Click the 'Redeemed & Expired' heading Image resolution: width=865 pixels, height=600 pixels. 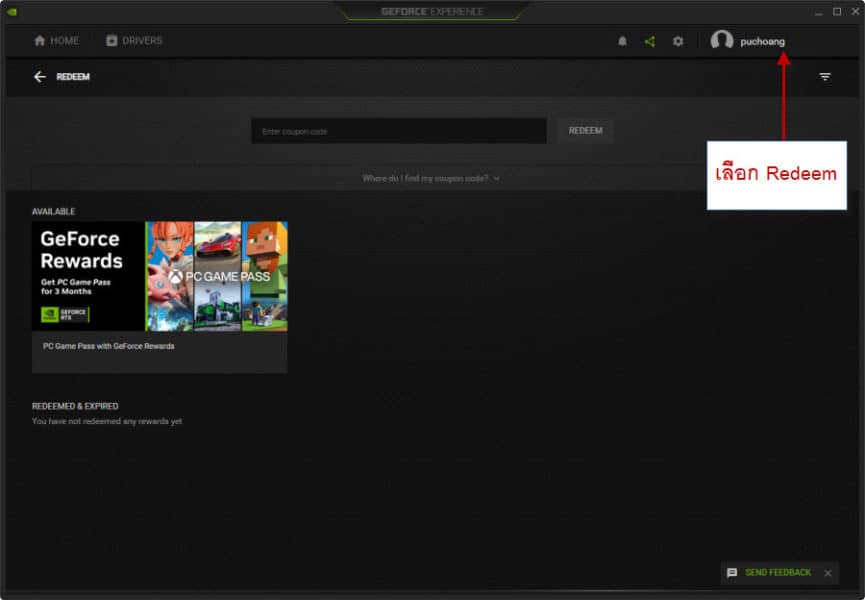(75, 406)
